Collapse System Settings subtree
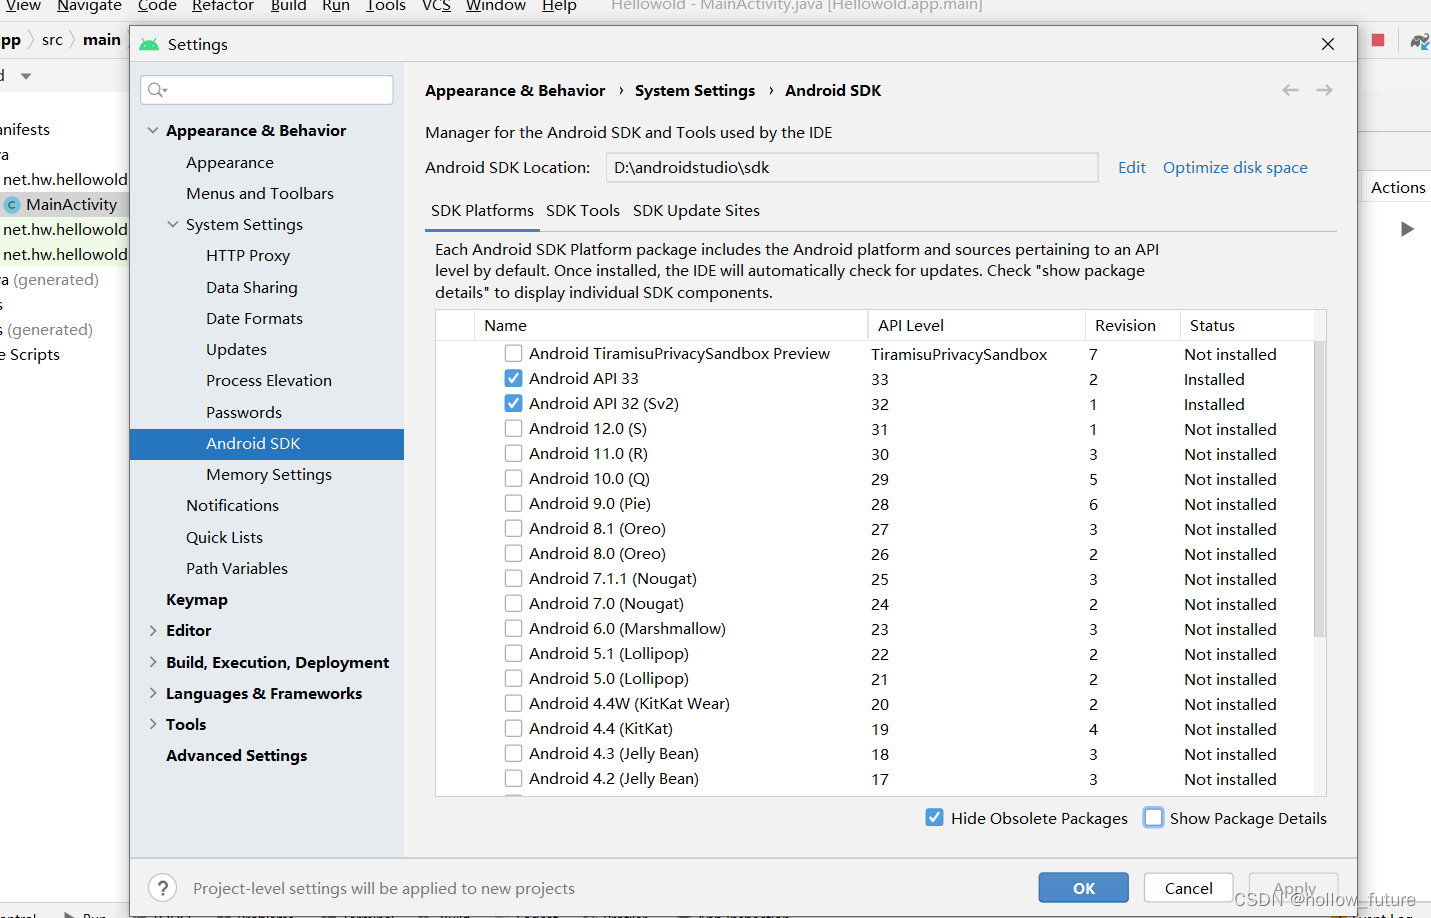1431x918 pixels. click(x=173, y=225)
